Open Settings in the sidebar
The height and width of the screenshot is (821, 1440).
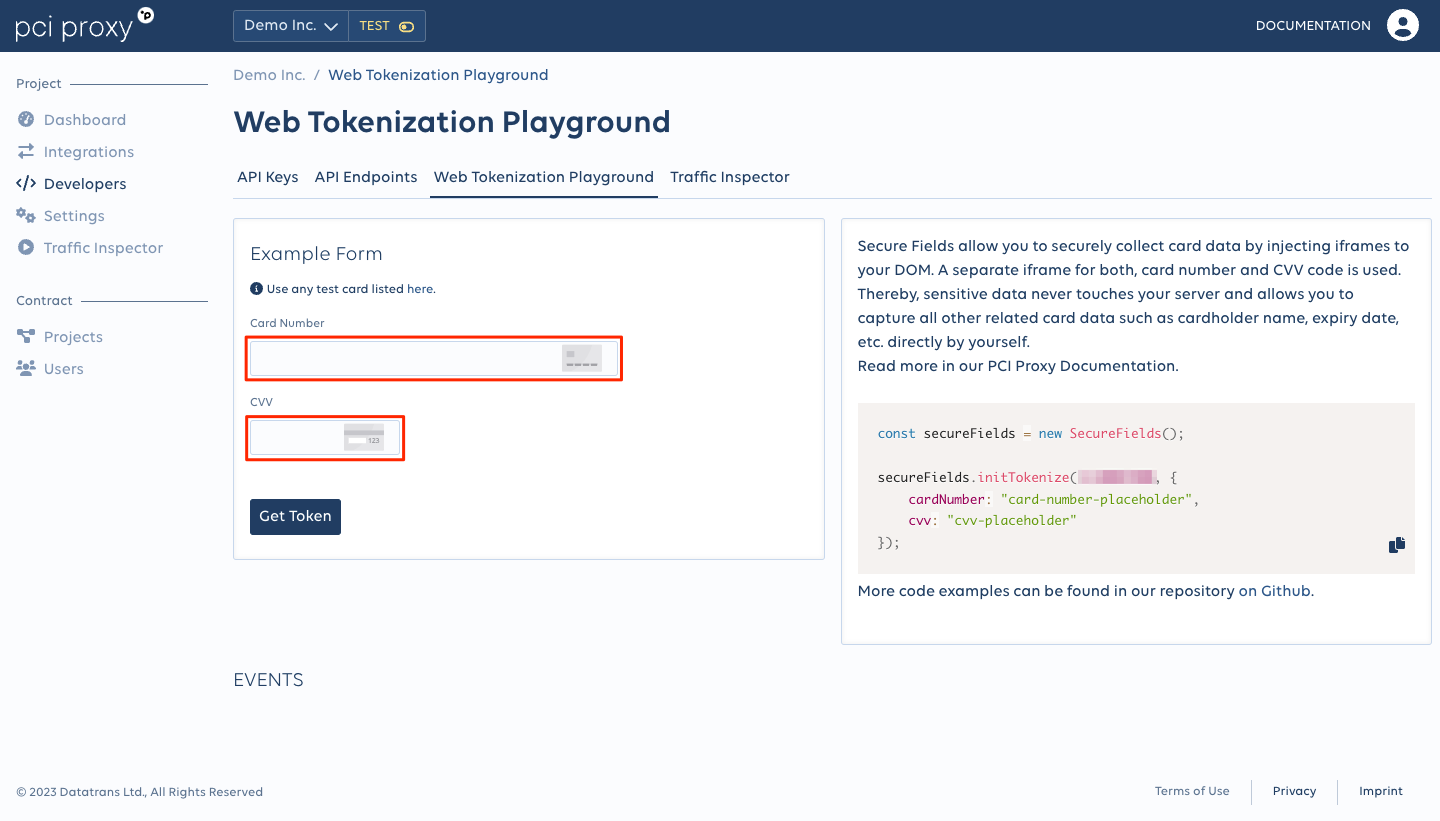coord(74,216)
